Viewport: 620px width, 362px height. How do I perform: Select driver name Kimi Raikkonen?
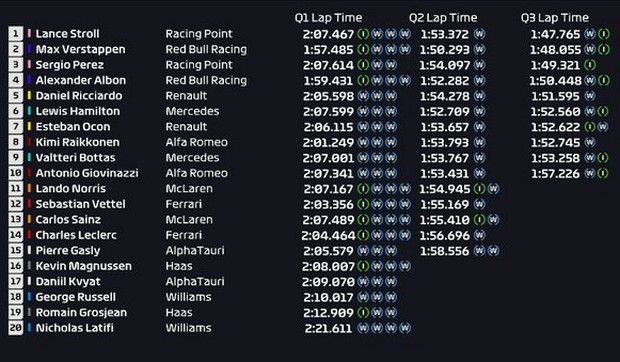[78, 142]
